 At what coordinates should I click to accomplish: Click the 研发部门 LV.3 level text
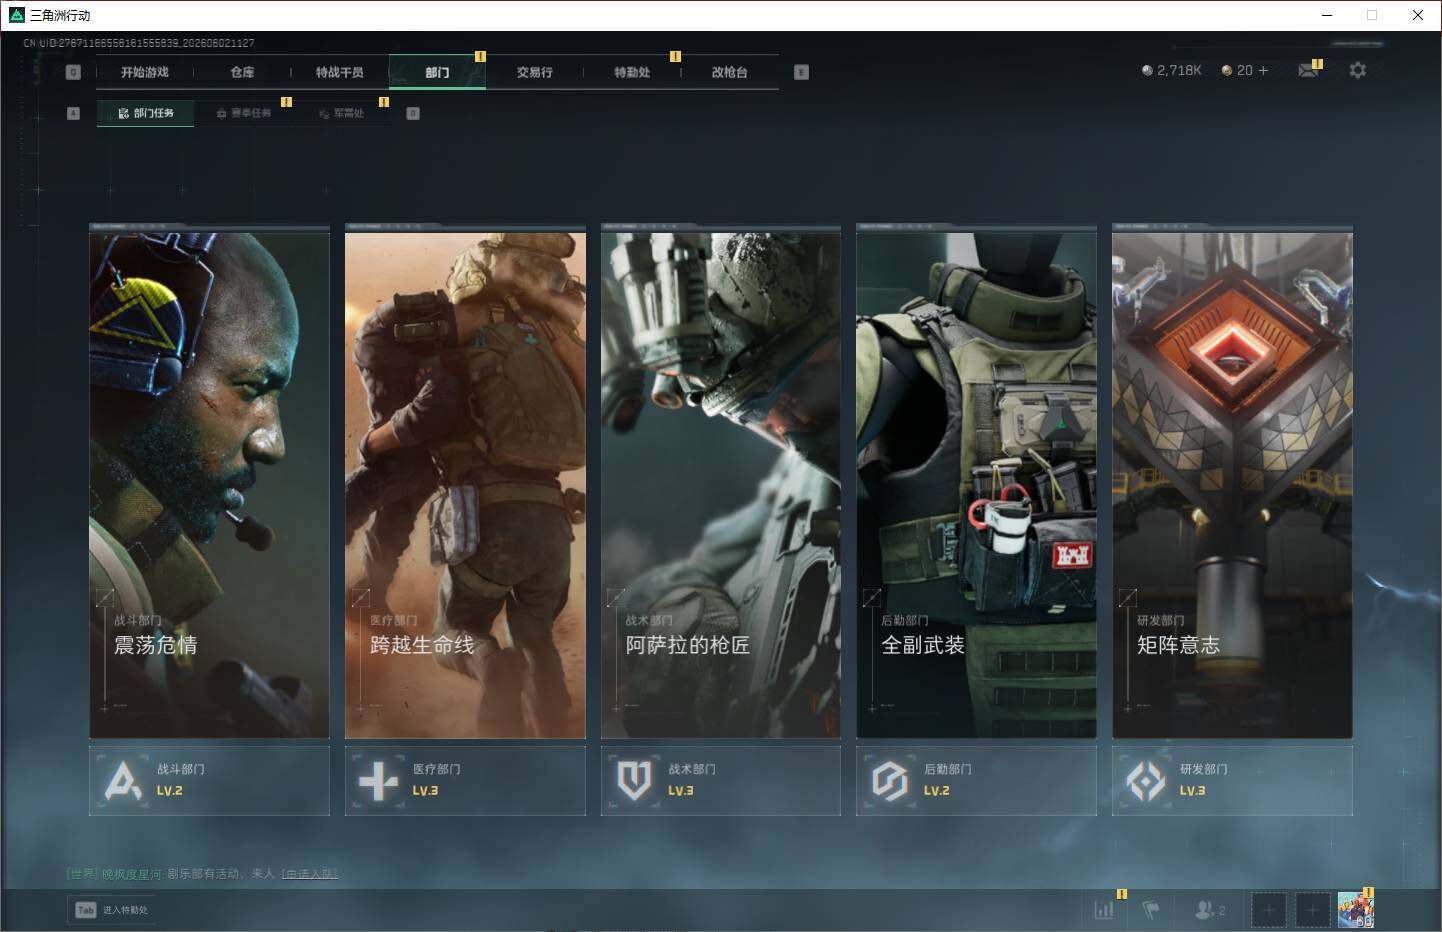click(x=1192, y=790)
